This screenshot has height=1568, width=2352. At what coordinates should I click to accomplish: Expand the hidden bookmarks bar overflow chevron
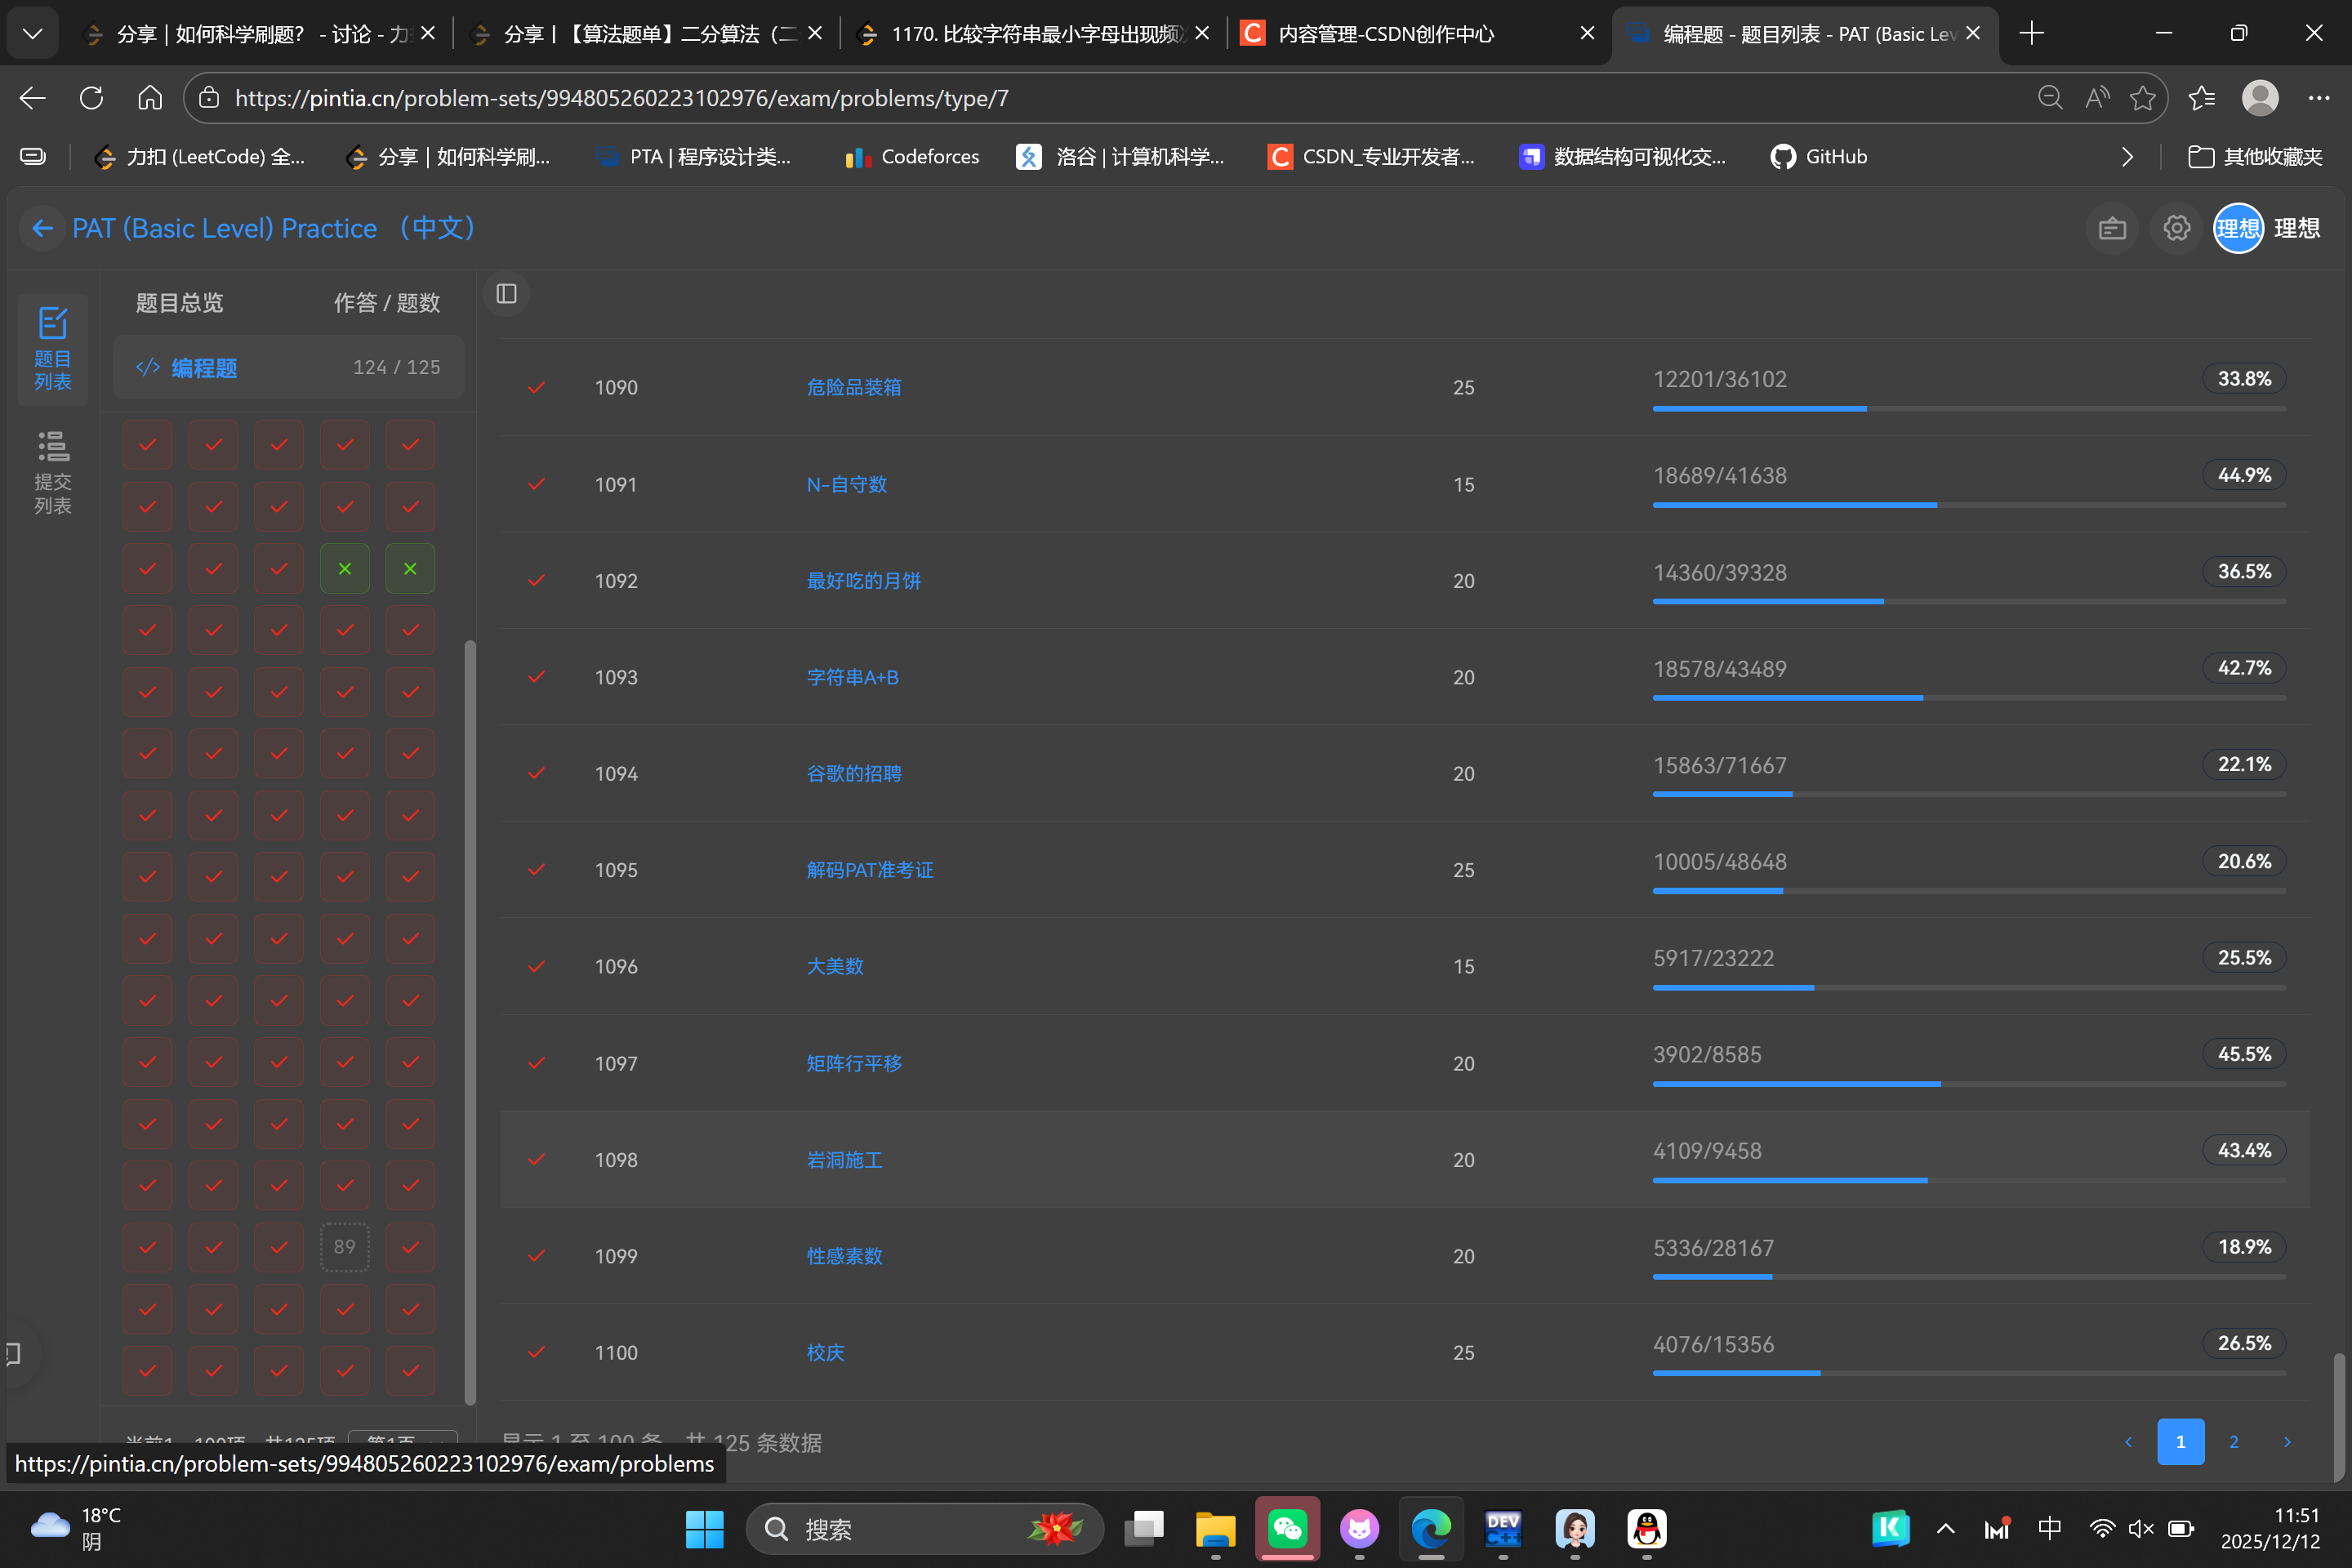pyautogui.click(x=2127, y=157)
